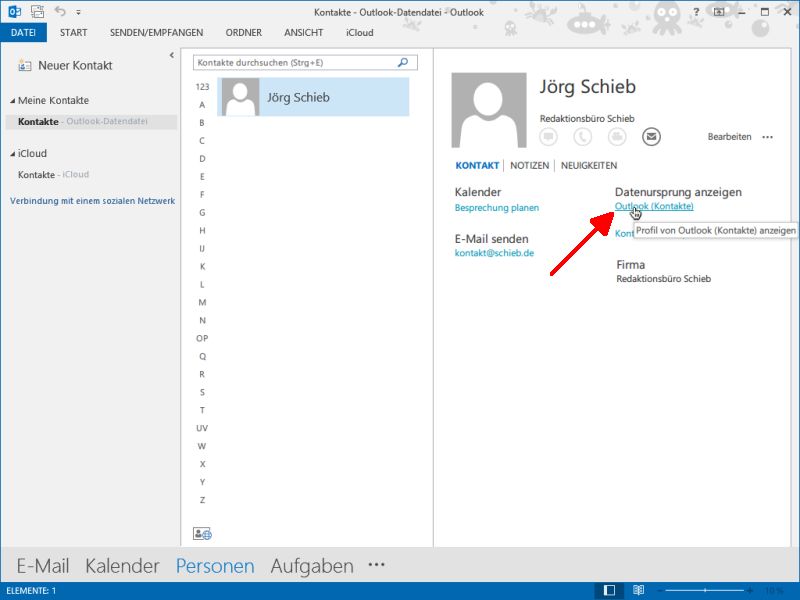Click the zoom slider in status bar
This screenshot has width=800, height=600.
coord(705,590)
